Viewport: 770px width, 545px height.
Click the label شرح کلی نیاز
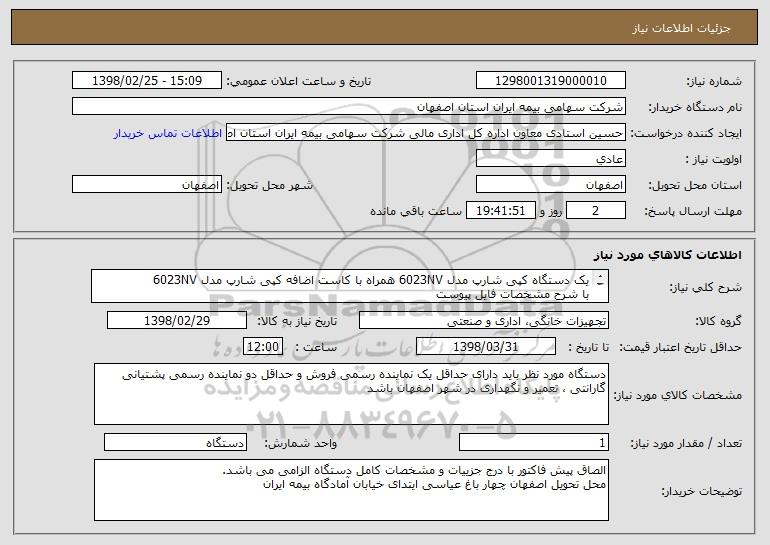pos(706,287)
